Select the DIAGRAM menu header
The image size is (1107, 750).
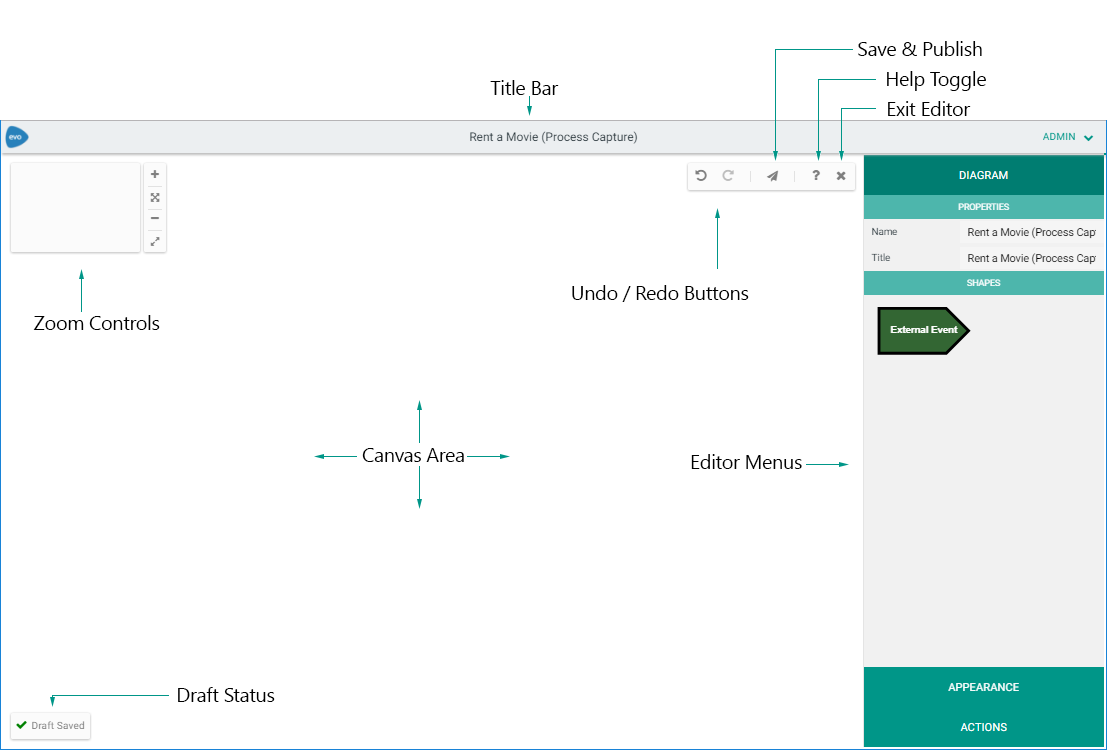984,175
